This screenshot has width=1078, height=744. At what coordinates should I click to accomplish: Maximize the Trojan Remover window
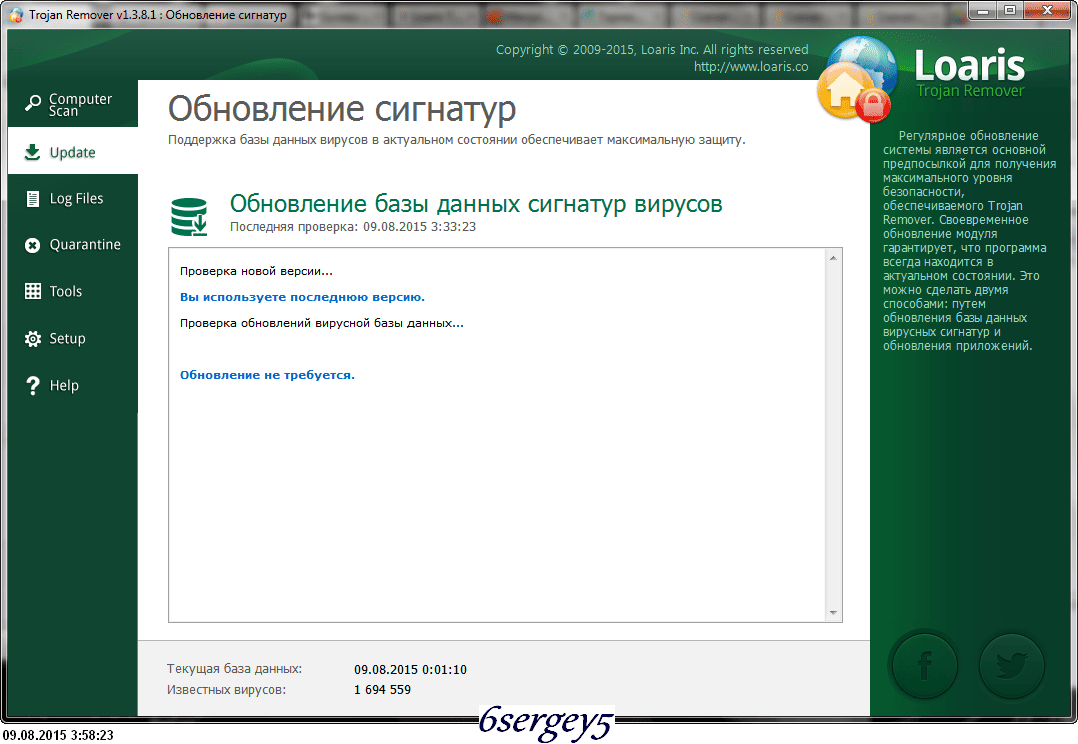point(1010,10)
